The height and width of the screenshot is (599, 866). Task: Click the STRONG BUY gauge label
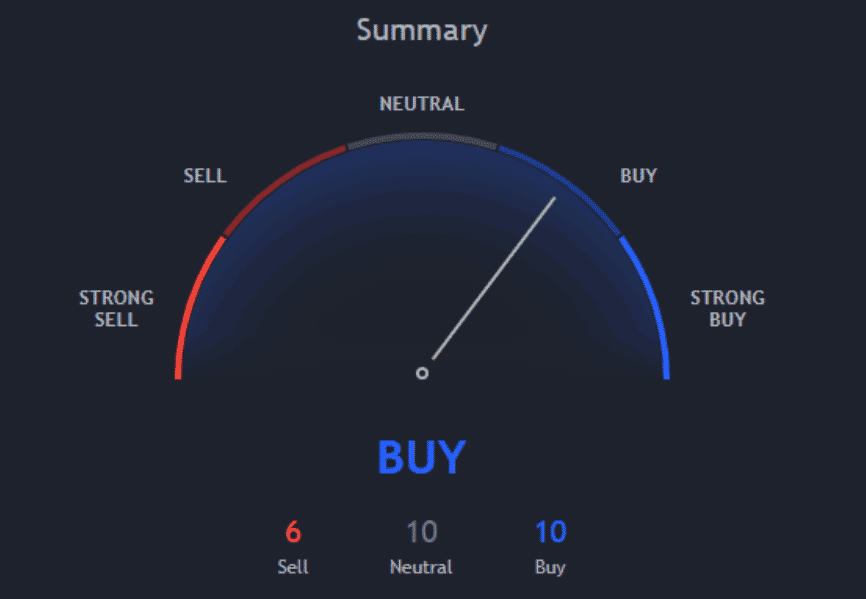pyautogui.click(x=727, y=309)
